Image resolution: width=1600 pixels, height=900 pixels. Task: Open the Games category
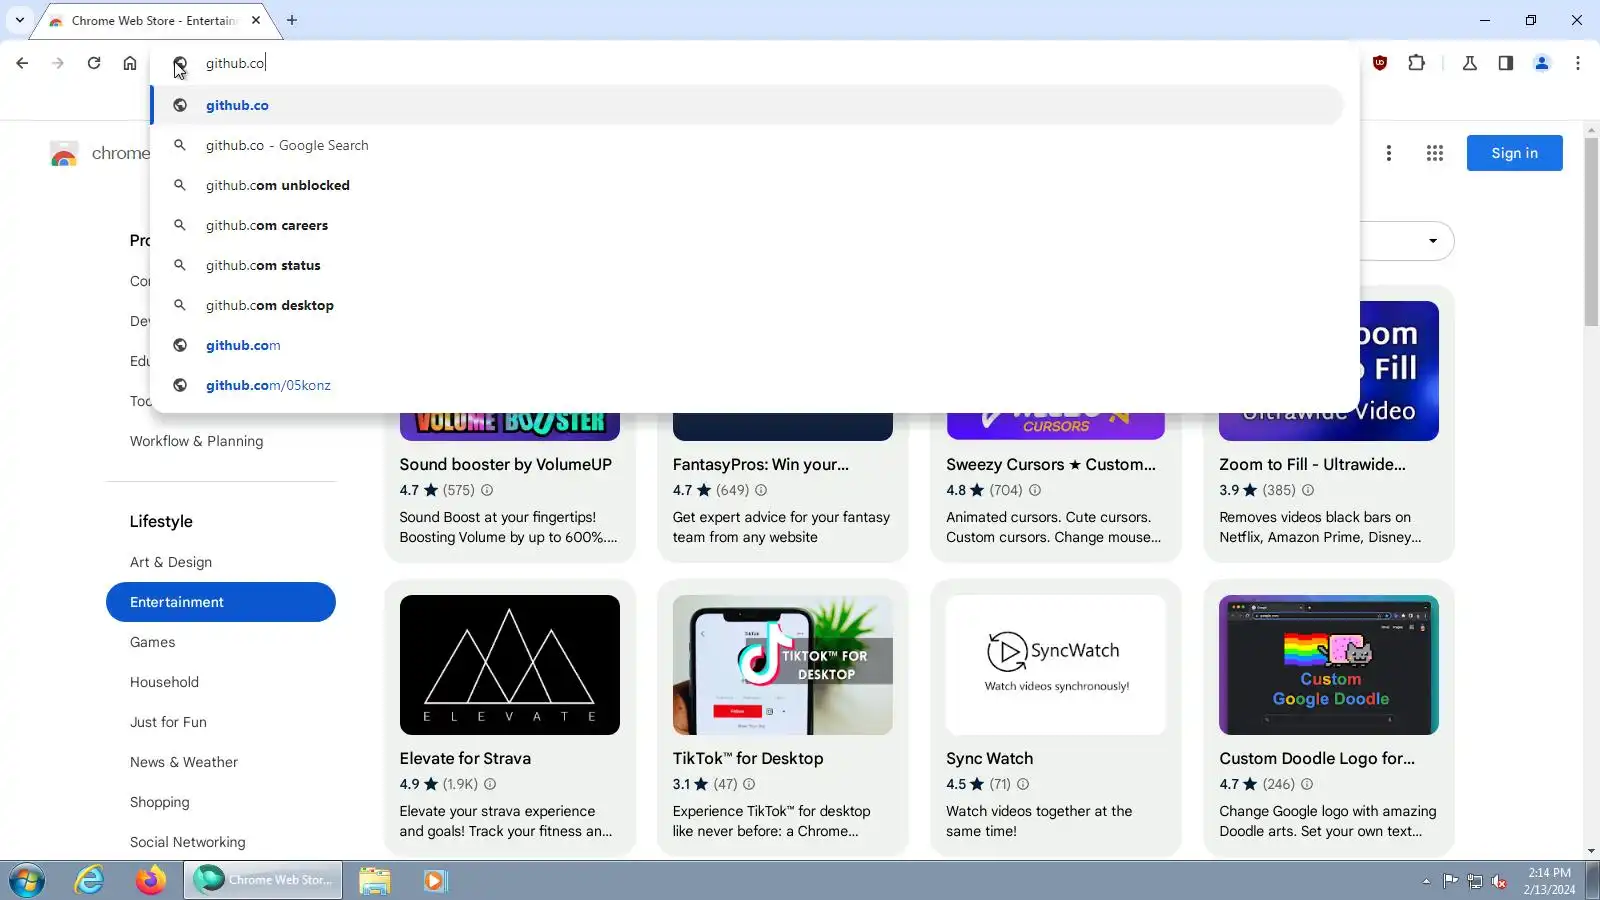click(x=152, y=642)
